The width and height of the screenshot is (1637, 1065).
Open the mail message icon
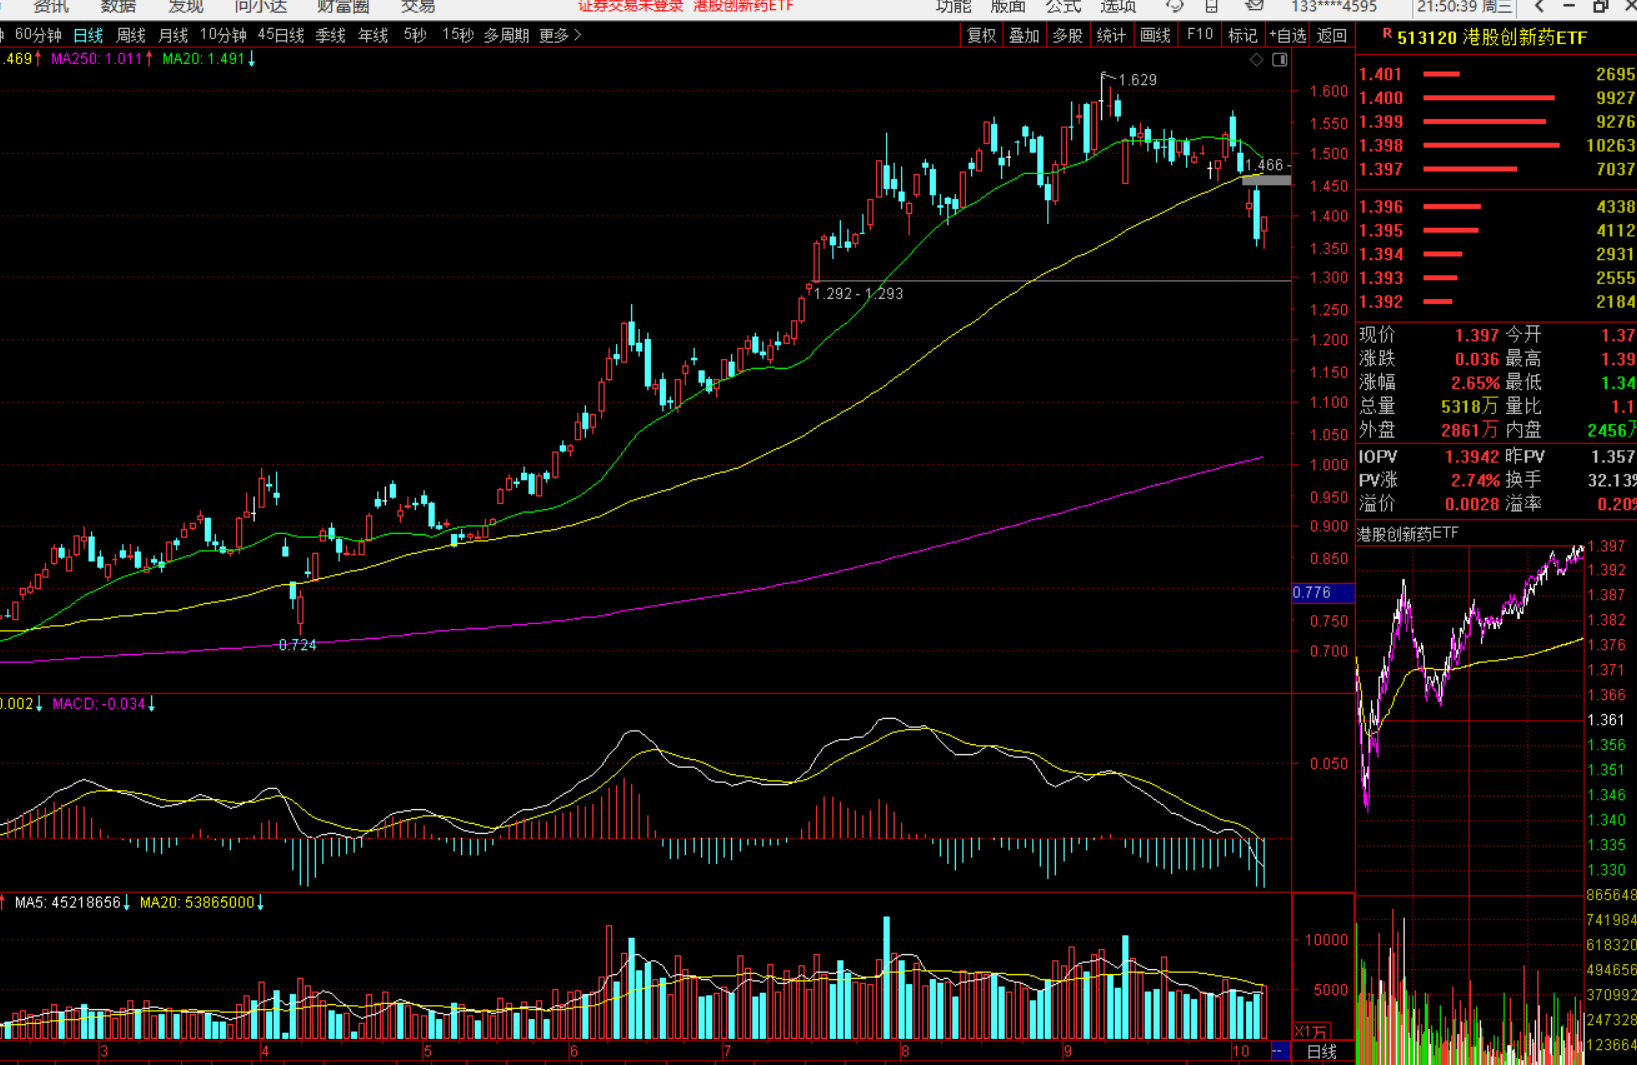click(1253, 6)
